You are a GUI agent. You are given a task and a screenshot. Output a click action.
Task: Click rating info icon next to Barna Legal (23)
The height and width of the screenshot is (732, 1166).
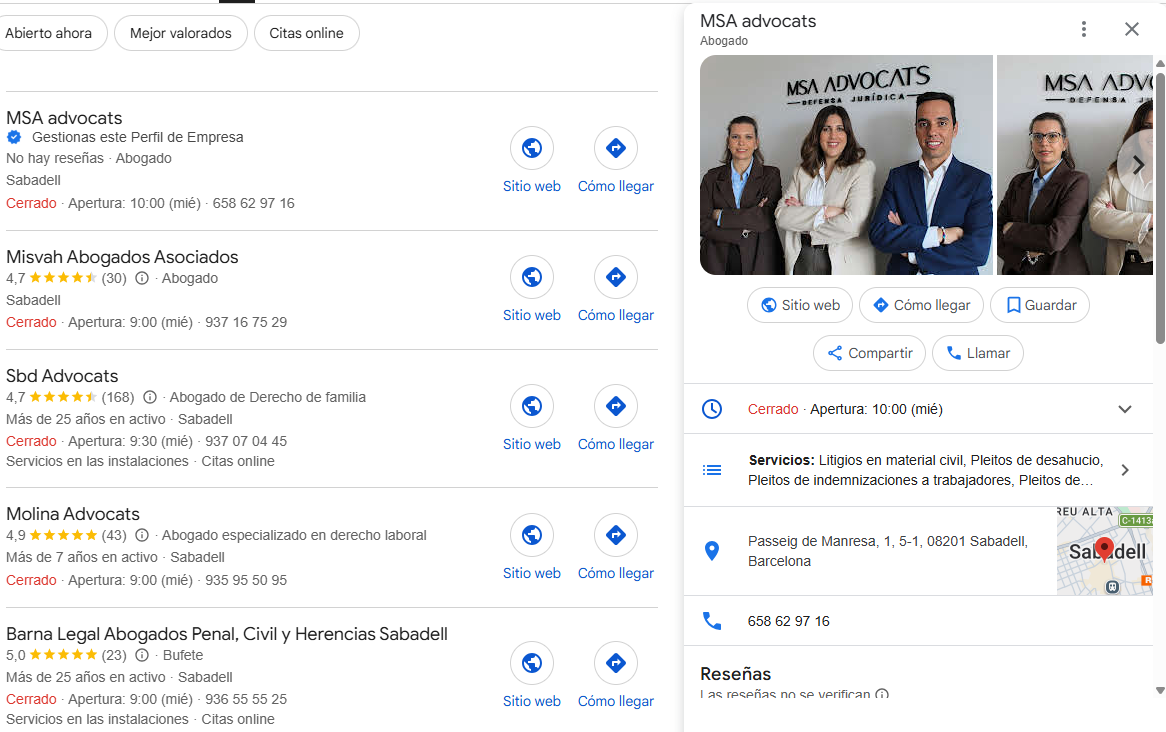pyautogui.click(x=142, y=655)
